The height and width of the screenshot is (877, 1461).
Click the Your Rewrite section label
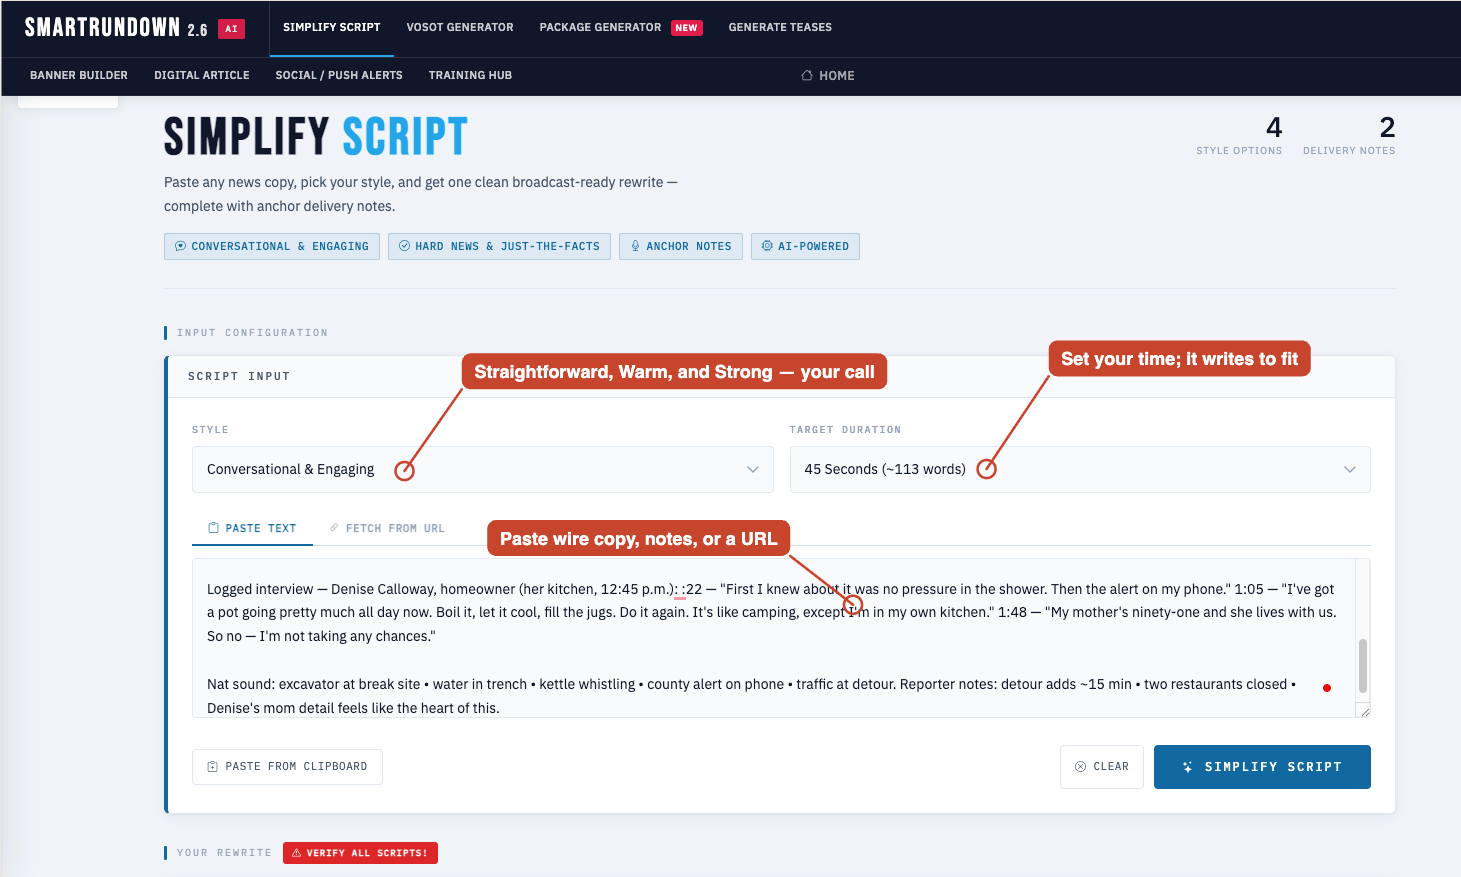coord(224,853)
